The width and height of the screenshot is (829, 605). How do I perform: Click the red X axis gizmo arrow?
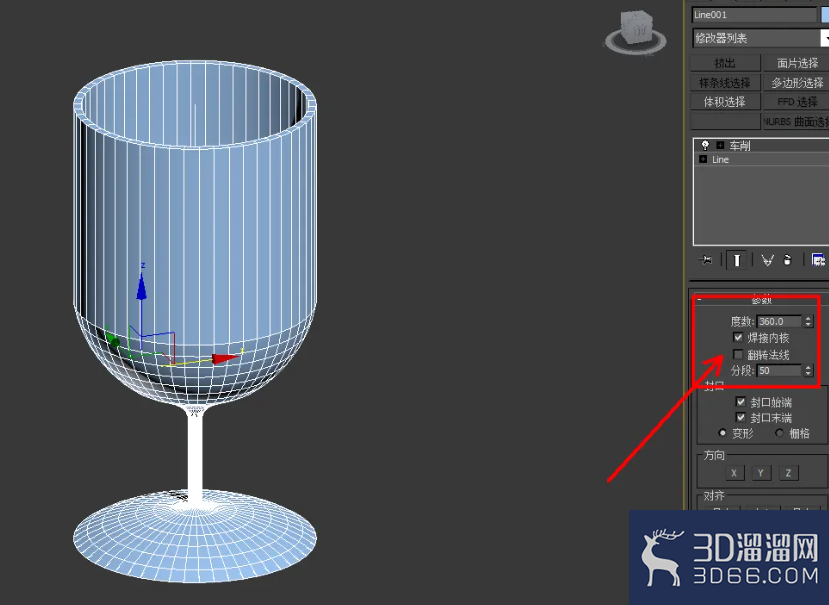point(226,359)
